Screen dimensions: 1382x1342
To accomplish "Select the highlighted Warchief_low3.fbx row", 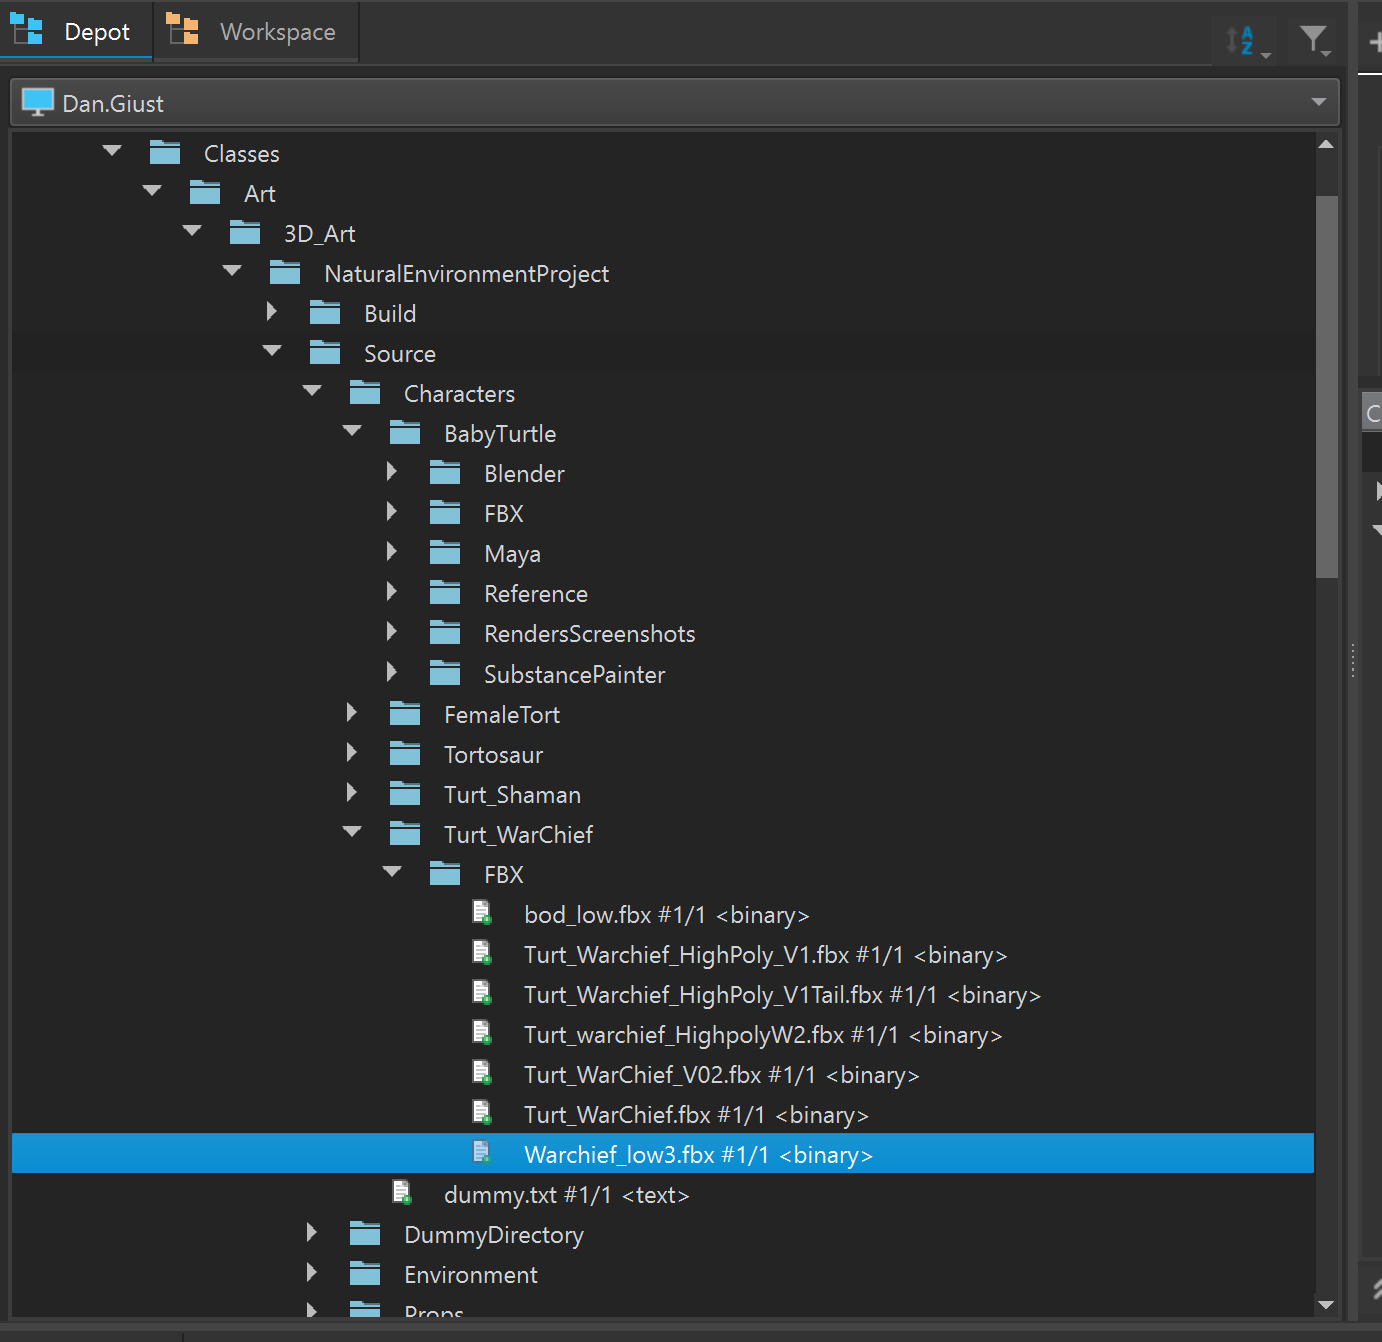I will 663,1153.
